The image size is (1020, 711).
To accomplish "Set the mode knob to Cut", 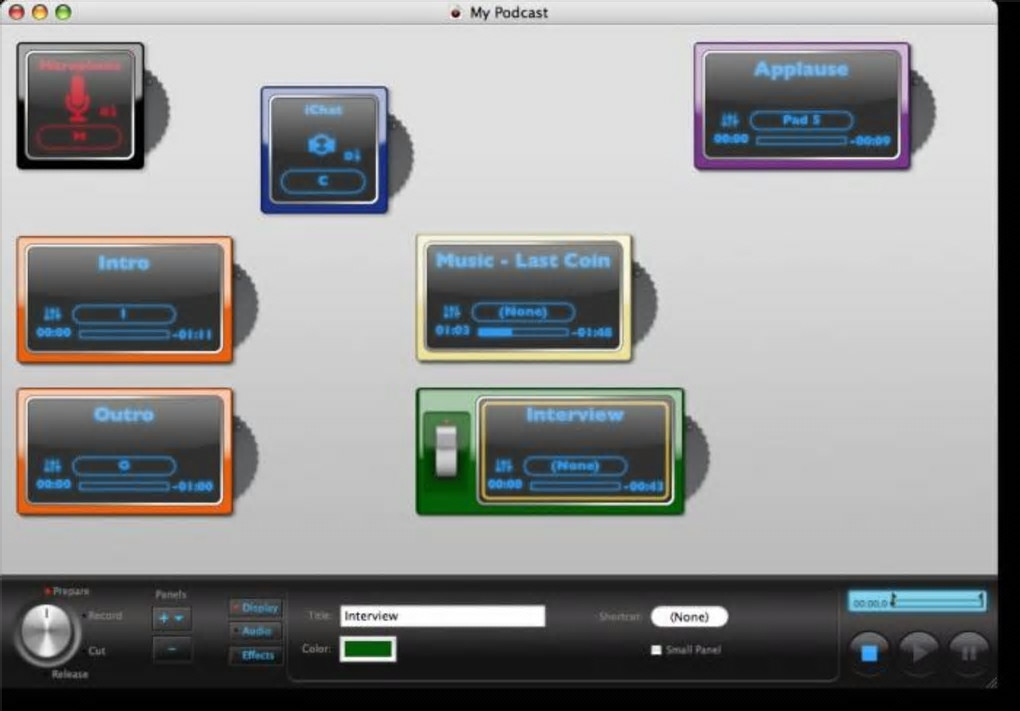I will pyautogui.click(x=96, y=651).
